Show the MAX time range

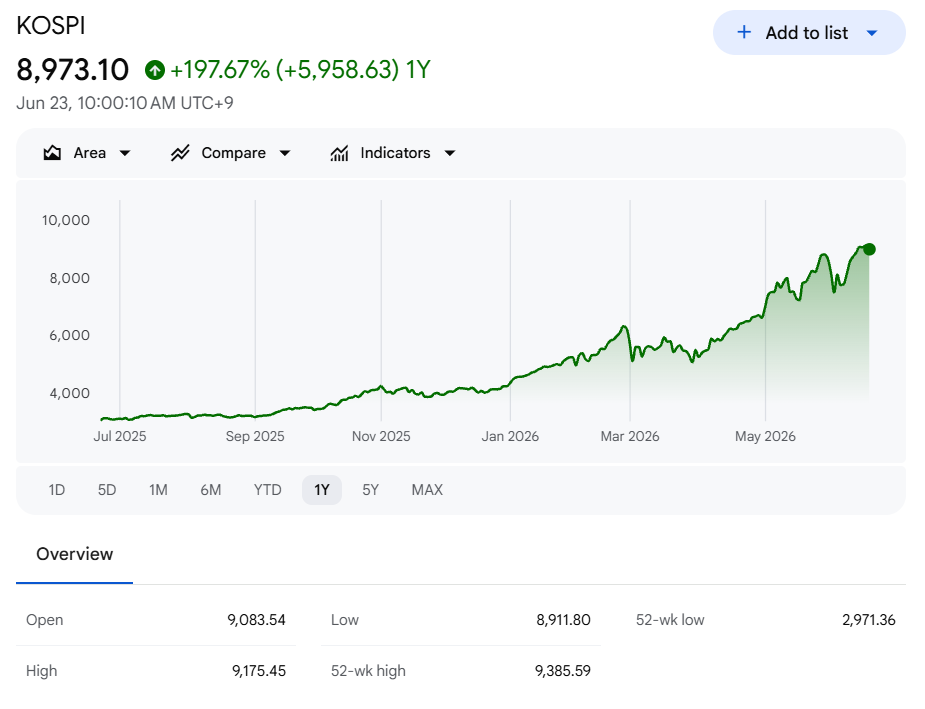click(x=427, y=490)
